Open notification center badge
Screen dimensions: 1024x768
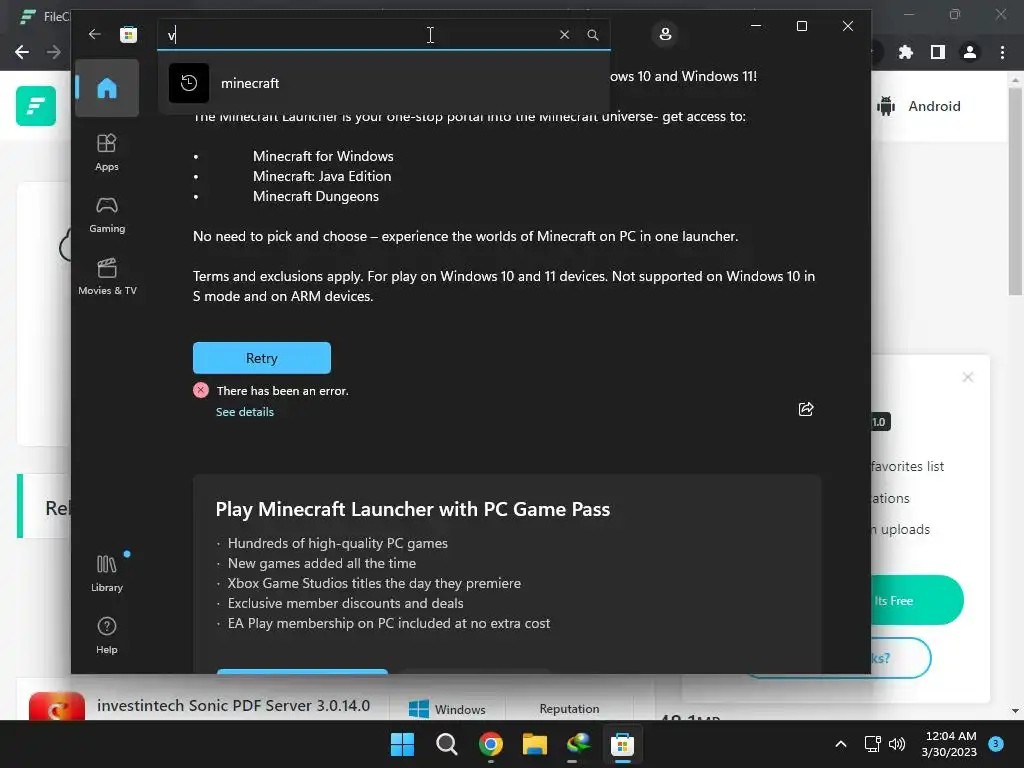996,743
